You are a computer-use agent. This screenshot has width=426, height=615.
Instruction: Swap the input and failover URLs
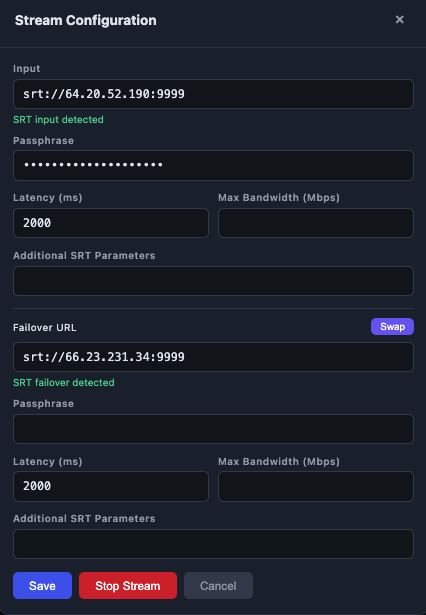[x=392, y=326]
